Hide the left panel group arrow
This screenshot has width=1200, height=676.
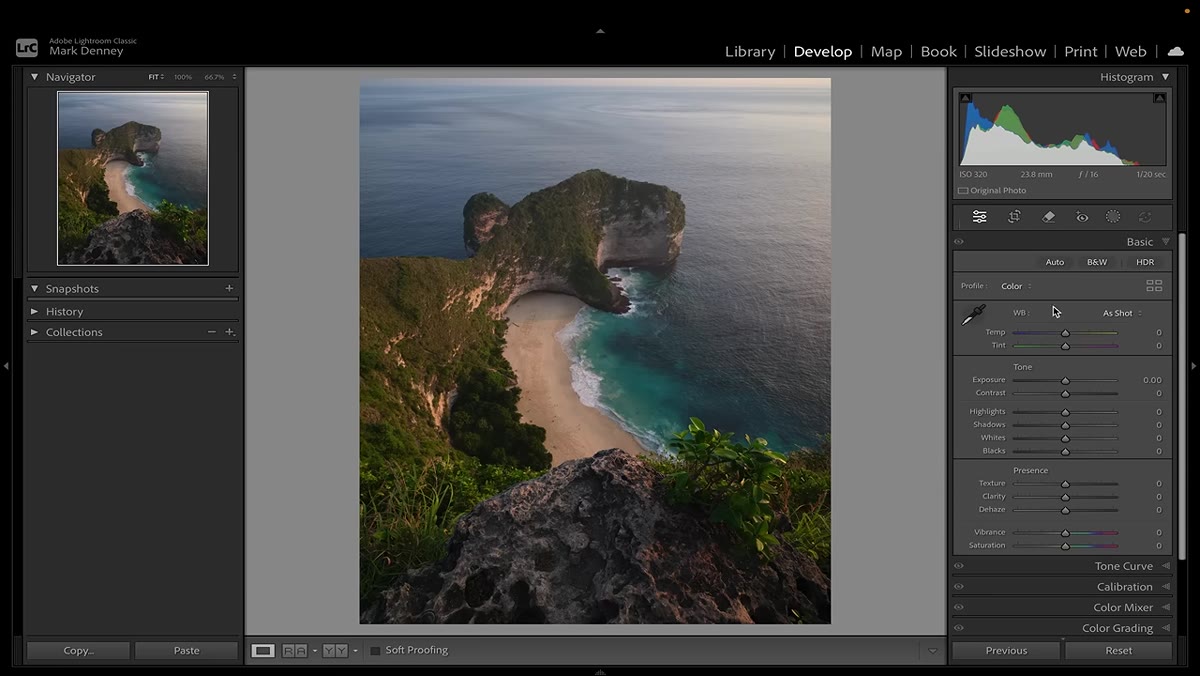(x=6, y=366)
